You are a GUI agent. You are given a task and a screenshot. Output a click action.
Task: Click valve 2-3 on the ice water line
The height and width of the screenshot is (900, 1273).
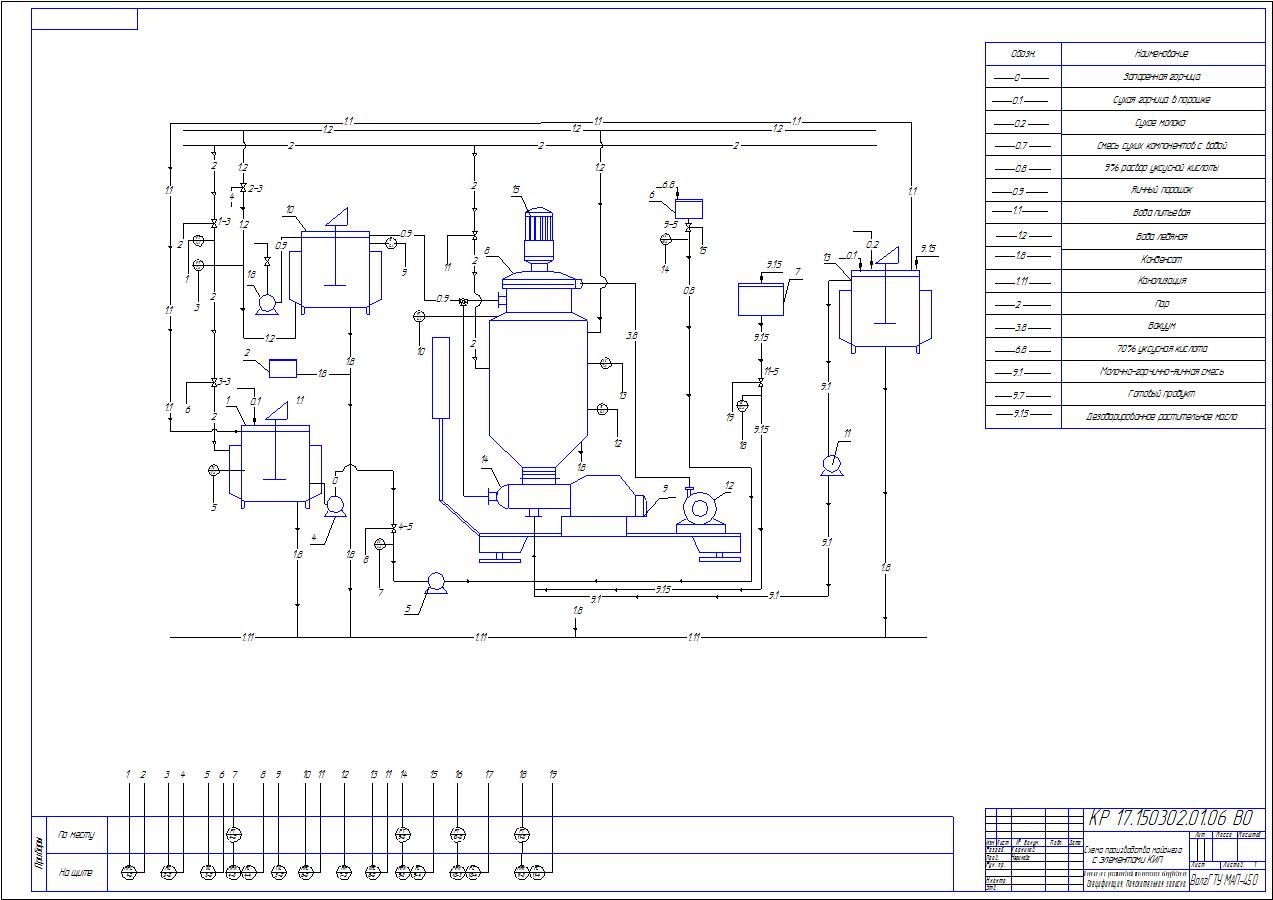[242, 189]
